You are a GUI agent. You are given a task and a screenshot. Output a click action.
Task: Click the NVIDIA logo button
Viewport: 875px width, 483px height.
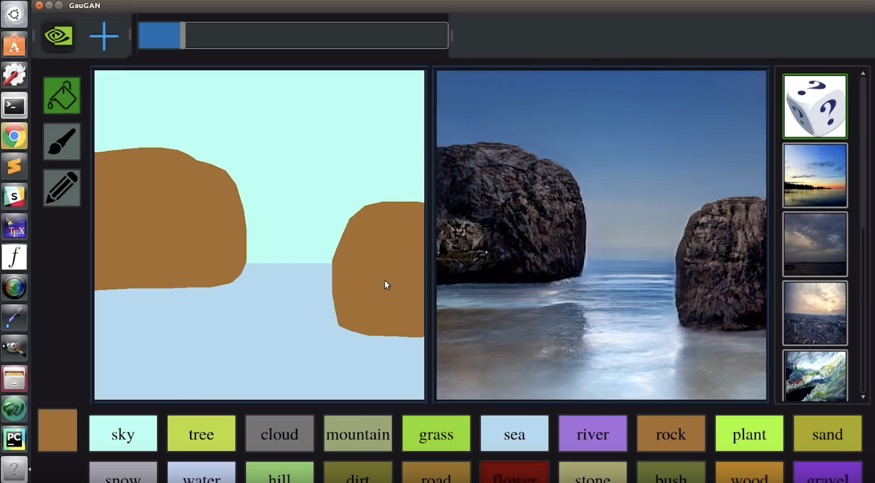pyautogui.click(x=59, y=37)
